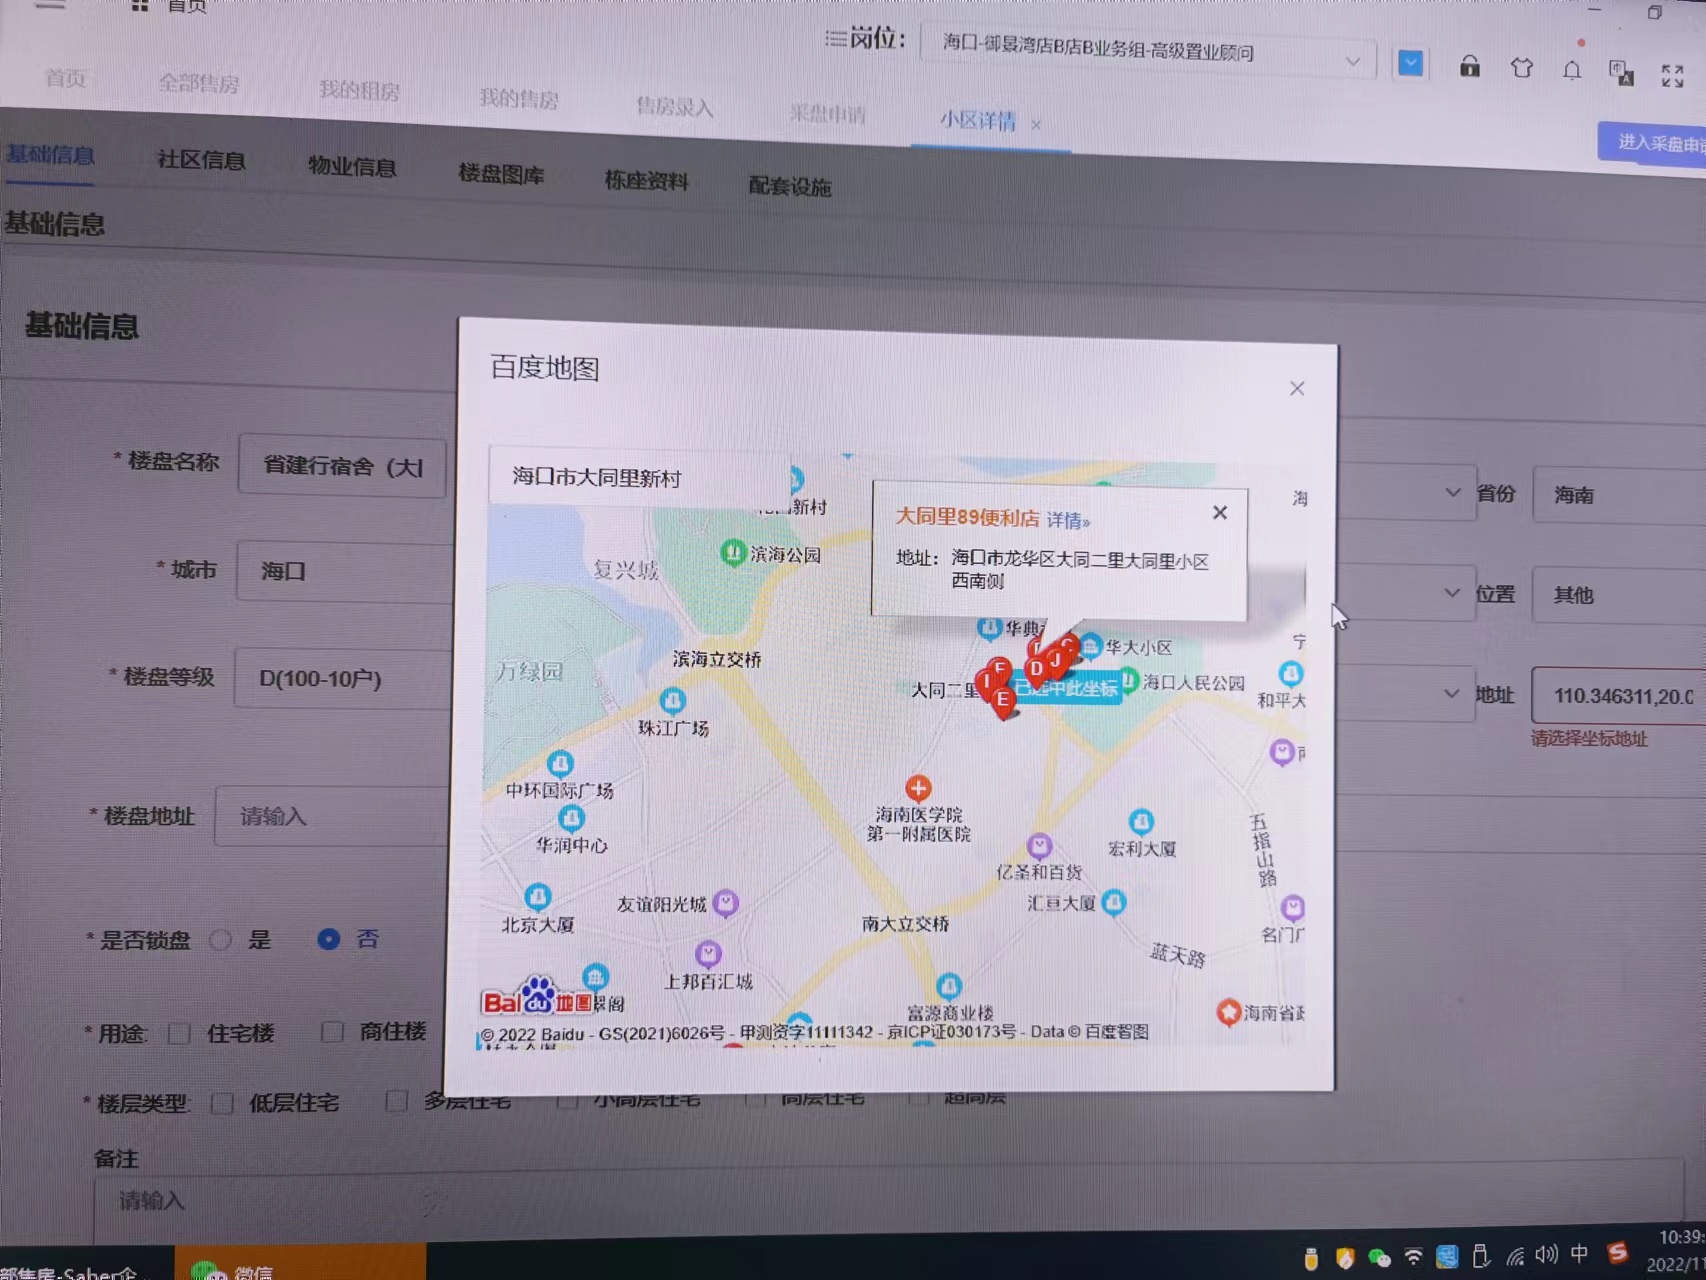The width and height of the screenshot is (1706, 1280).
Task: Open the shirt theme icon
Action: pyautogui.click(x=1521, y=68)
